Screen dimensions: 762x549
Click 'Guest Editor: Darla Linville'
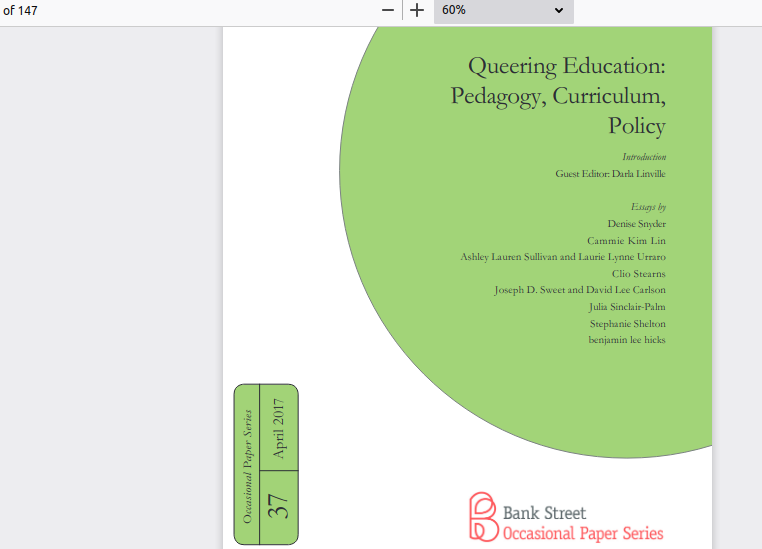point(610,173)
